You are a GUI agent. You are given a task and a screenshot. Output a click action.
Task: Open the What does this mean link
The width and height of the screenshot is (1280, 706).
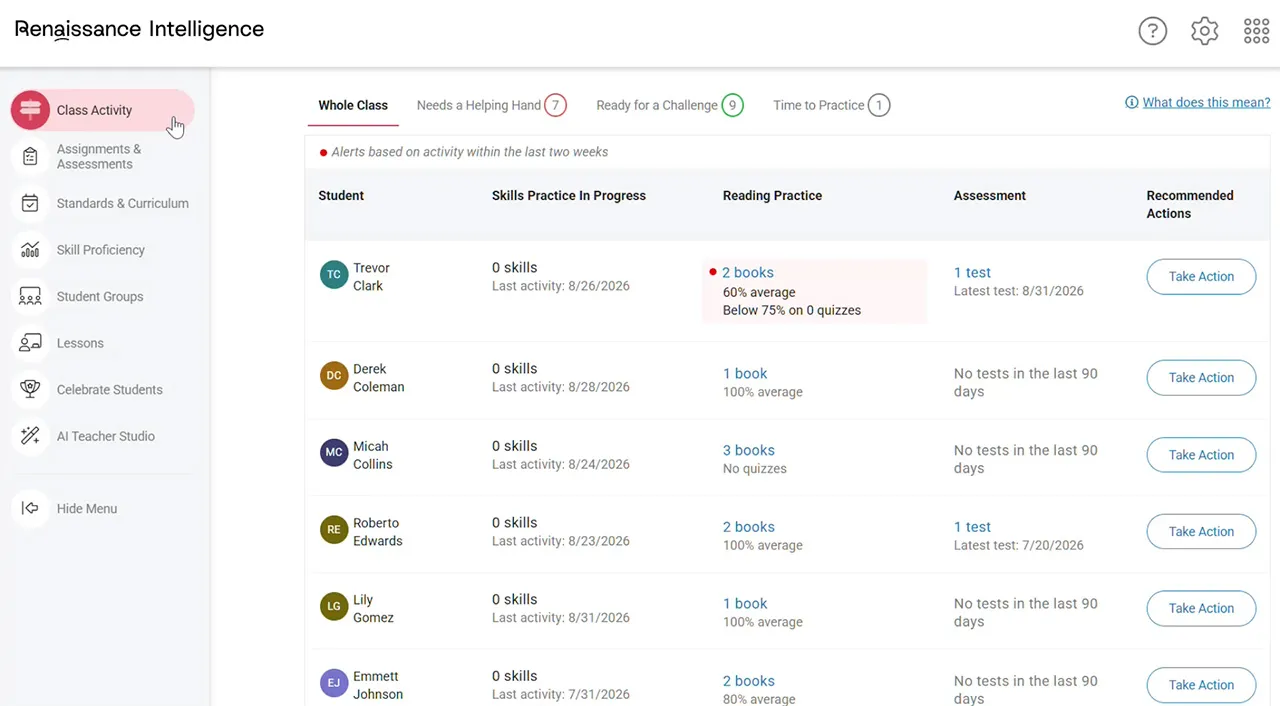[1206, 102]
